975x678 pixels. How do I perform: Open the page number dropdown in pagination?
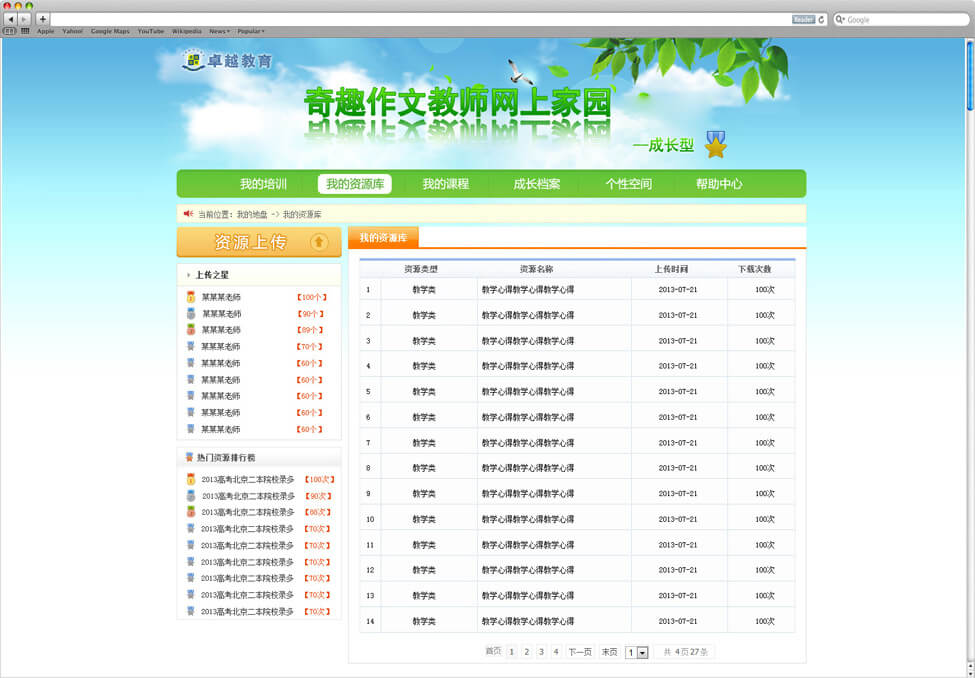point(642,652)
